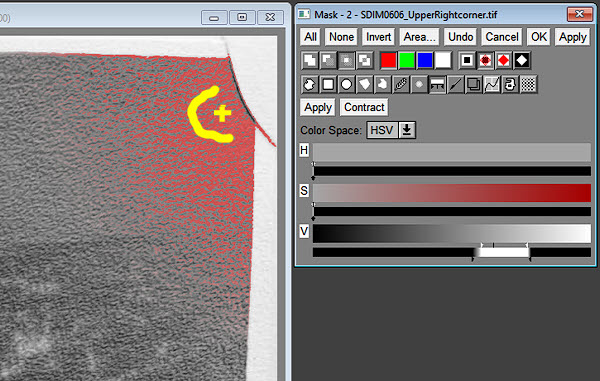Click the H hue range slider bar
Image resolution: width=600 pixels, height=381 pixels.
452,171
